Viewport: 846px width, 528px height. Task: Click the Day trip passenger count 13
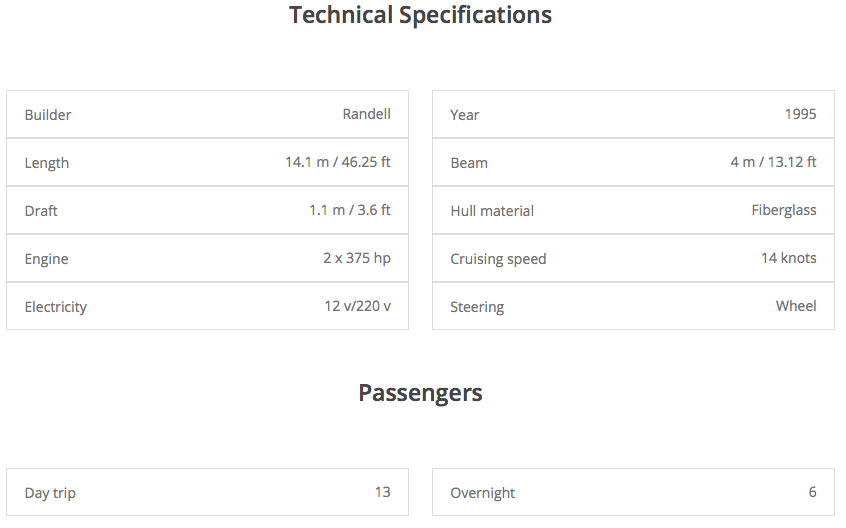click(x=382, y=492)
